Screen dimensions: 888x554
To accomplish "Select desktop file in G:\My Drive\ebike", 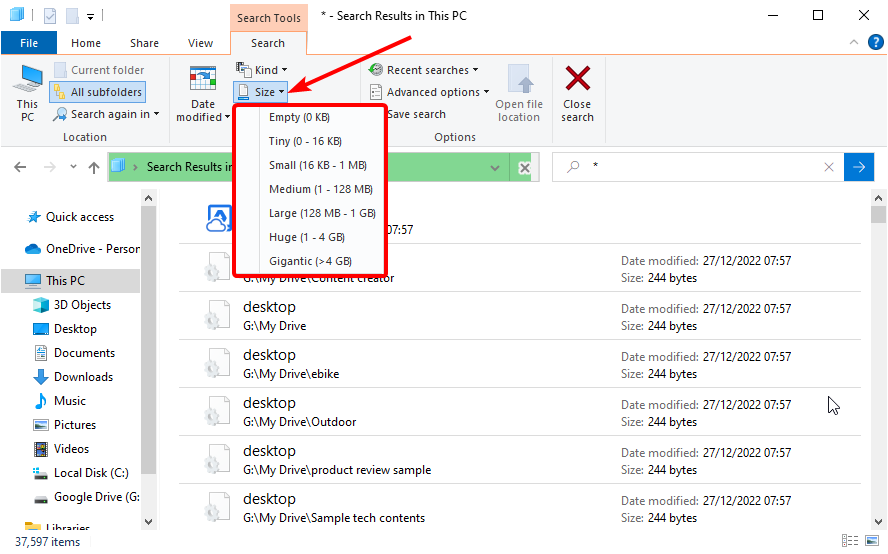I will [520, 364].
